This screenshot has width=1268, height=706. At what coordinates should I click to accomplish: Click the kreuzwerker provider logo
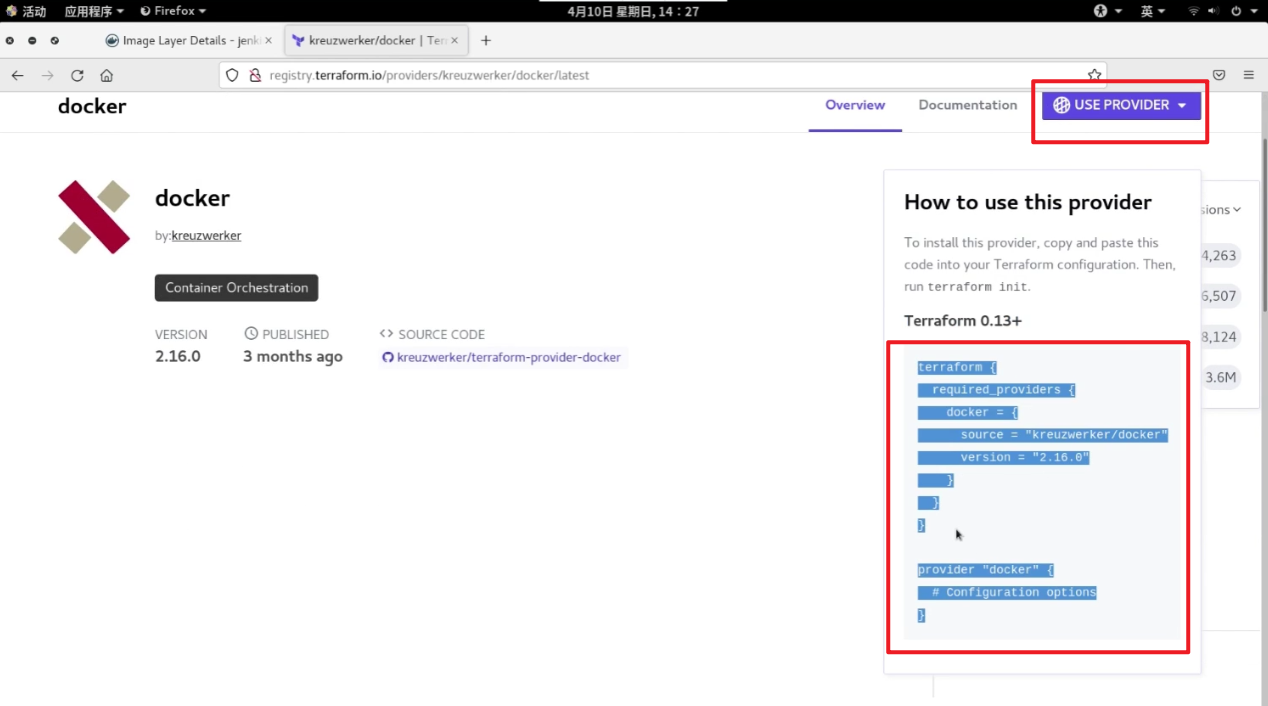(x=94, y=217)
